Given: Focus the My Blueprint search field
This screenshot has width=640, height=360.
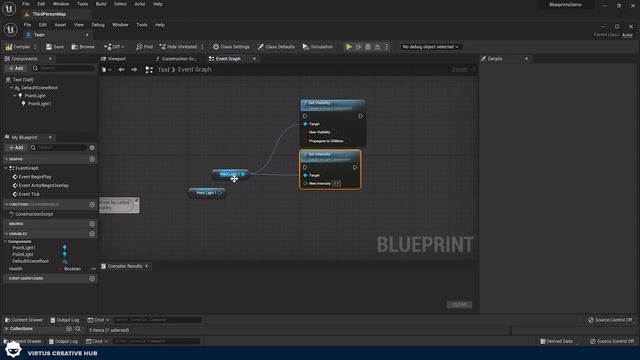Looking at the screenshot, I should coord(58,147).
